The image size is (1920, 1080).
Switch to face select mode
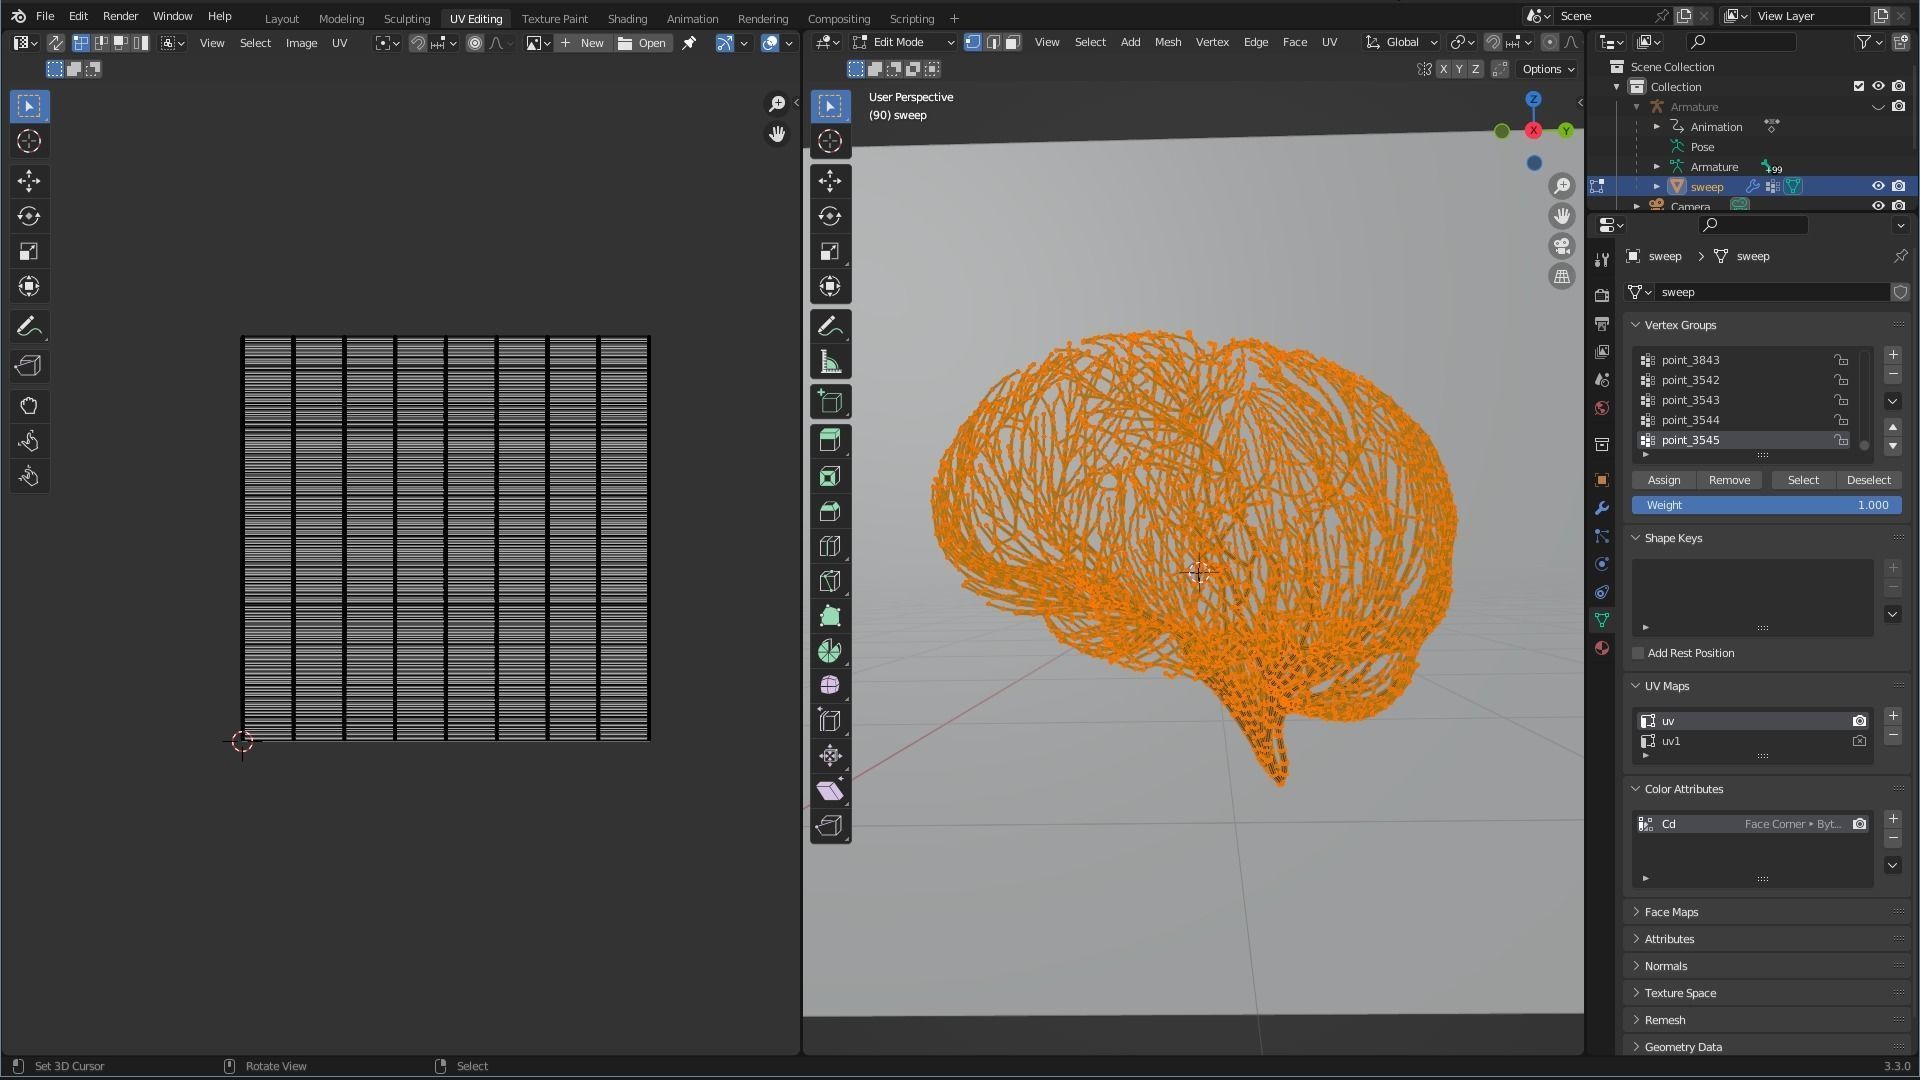1013,42
